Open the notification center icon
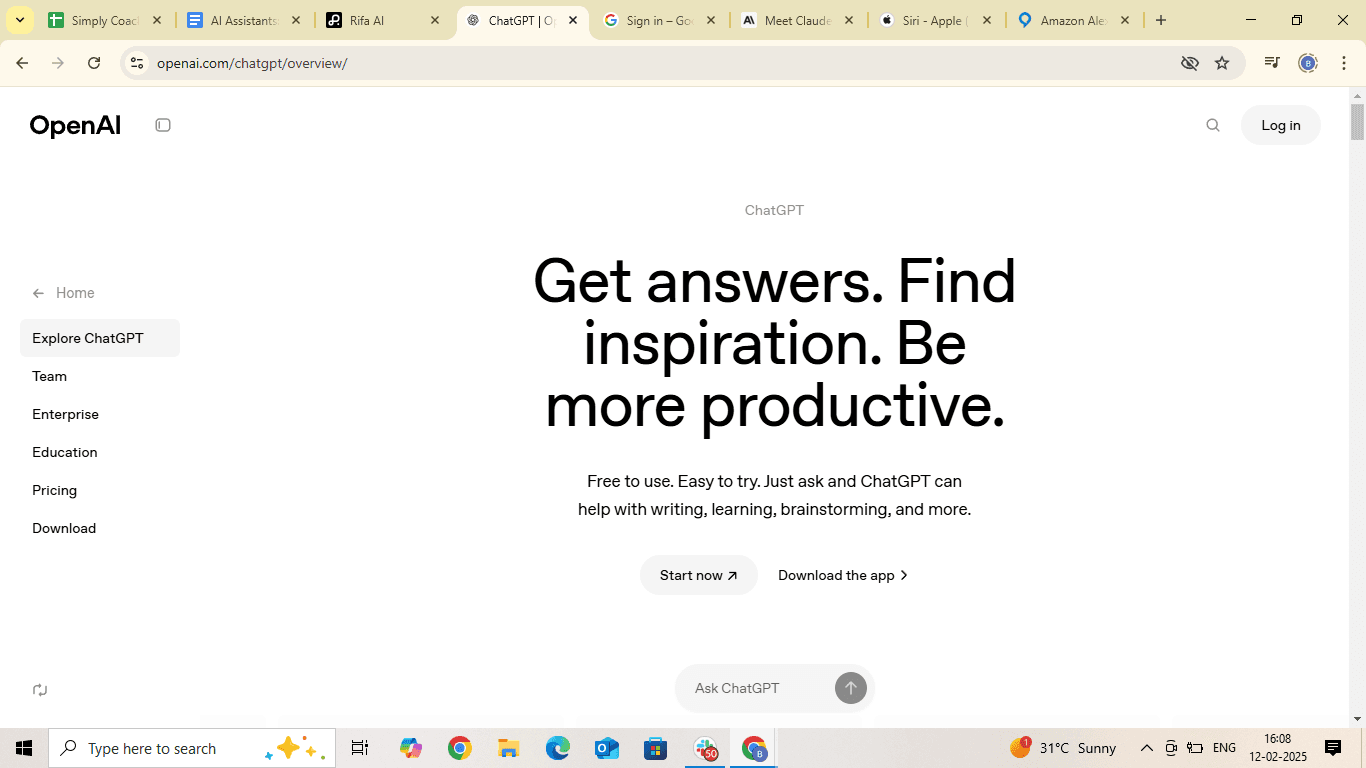This screenshot has height=768, width=1366. click(1333, 748)
